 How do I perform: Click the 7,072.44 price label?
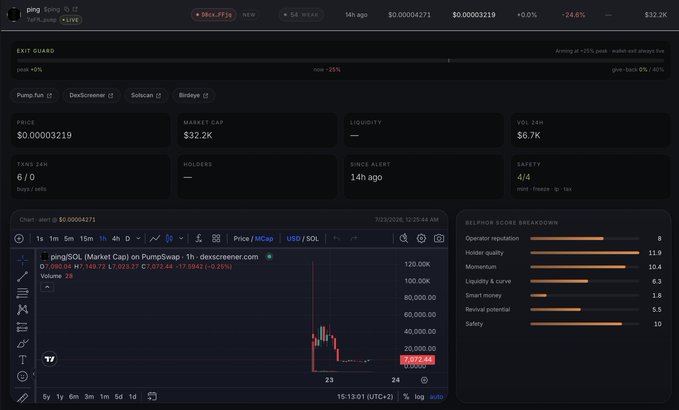pyautogui.click(x=417, y=359)
